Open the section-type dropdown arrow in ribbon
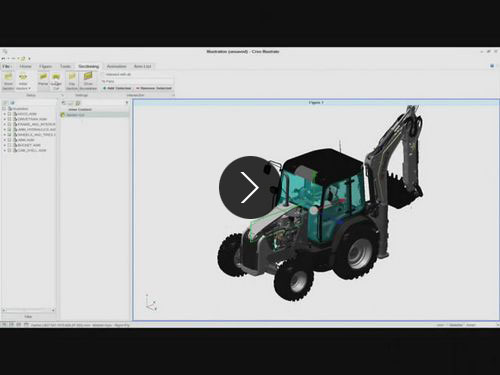The image size is (500, 375). (29, 88)
